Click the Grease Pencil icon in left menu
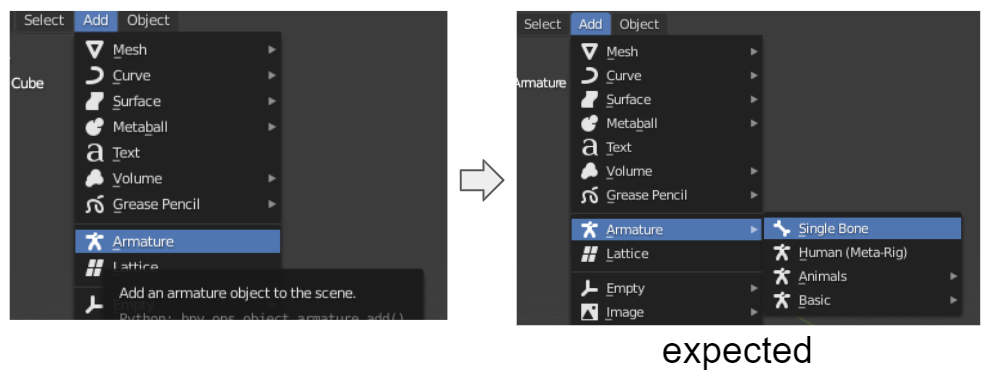Viewport: 991px width, 376px height. point(94,204)
